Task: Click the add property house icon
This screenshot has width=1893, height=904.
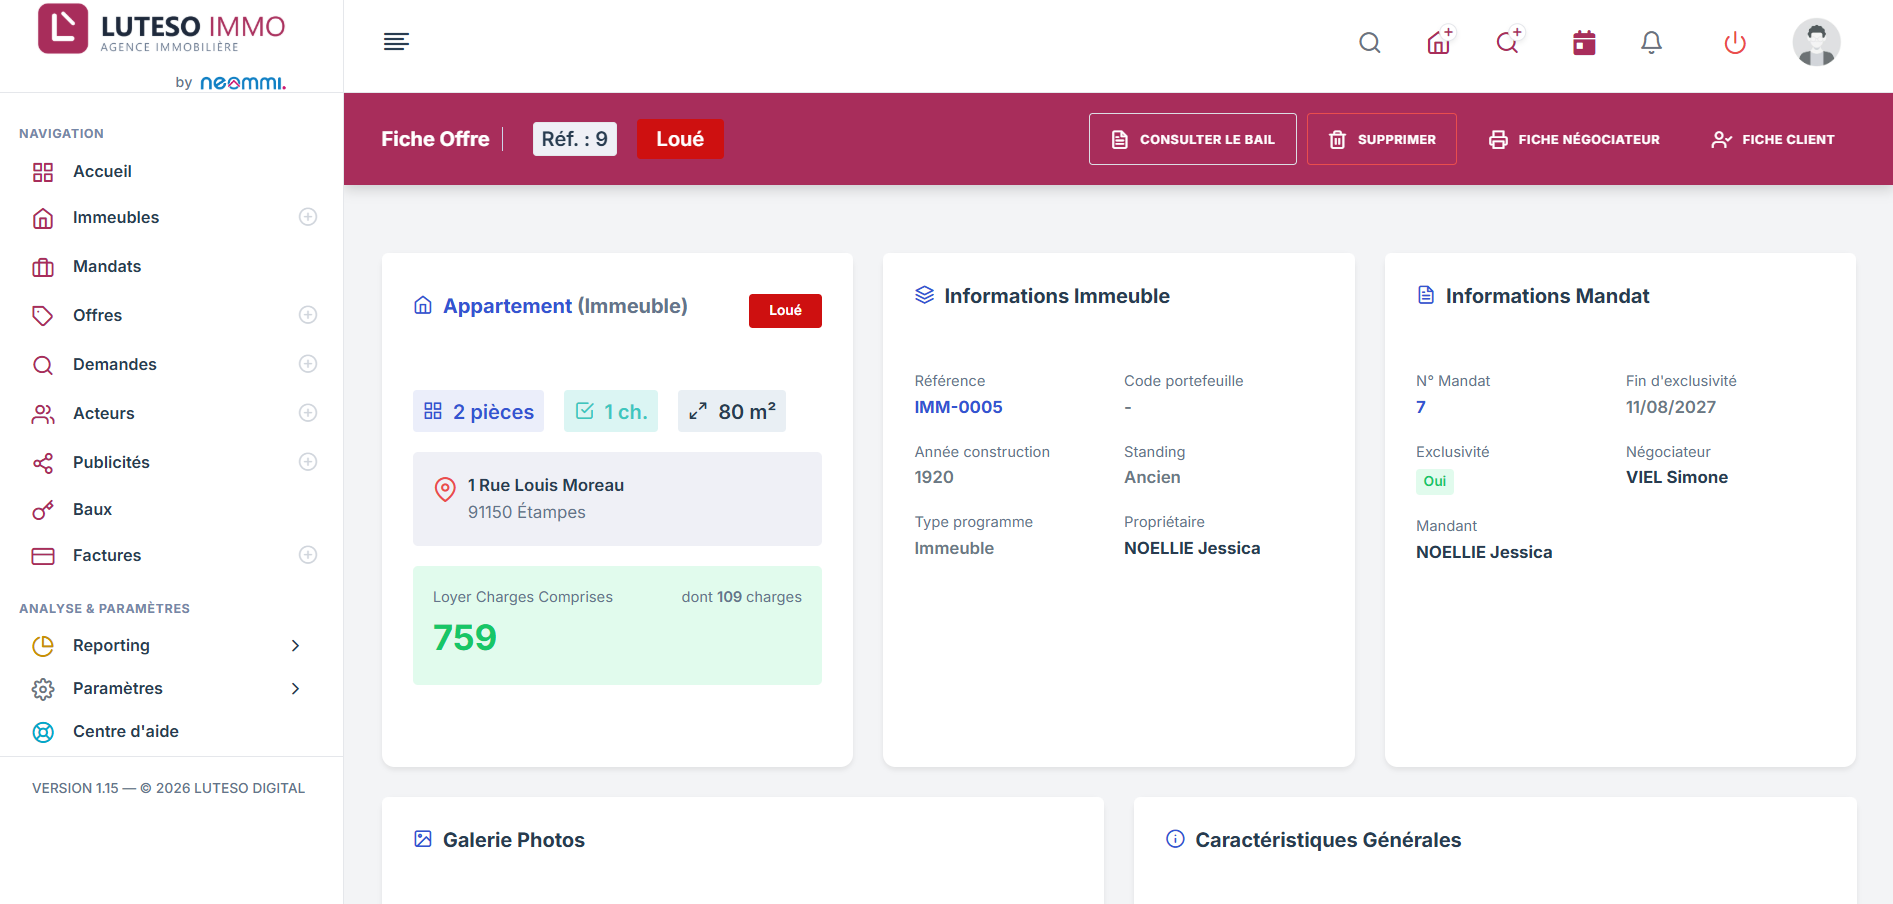Action: click(1440, 41)
